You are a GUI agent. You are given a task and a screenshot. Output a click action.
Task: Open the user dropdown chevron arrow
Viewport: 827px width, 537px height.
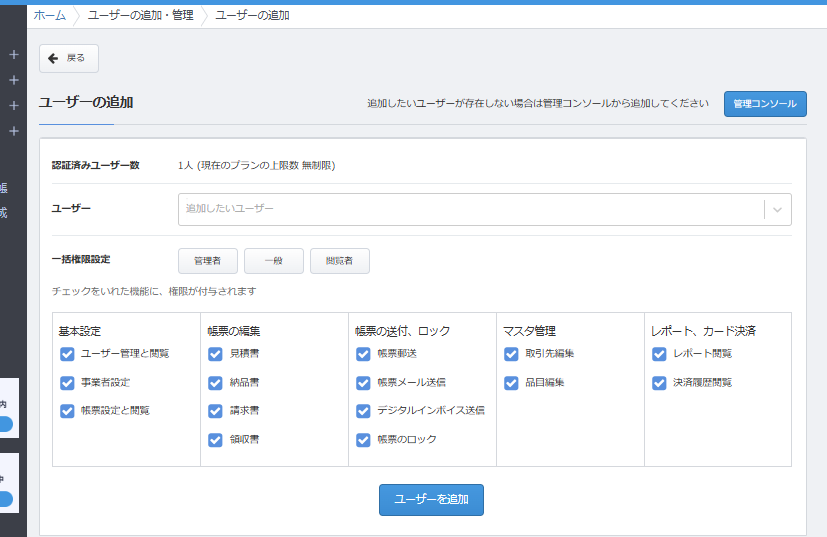pos(778,209)
